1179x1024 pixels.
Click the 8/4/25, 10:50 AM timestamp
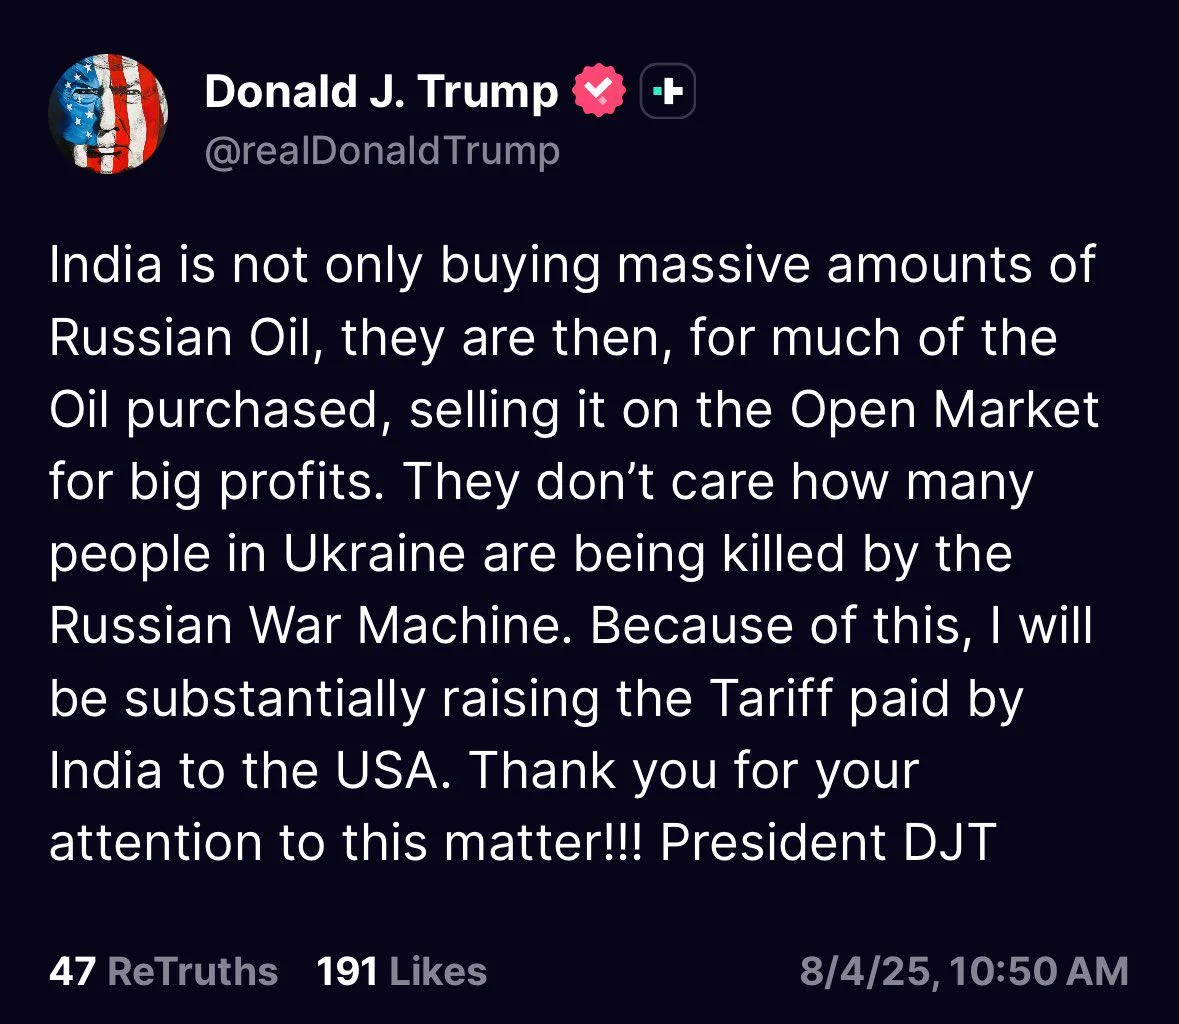tap(964, 971)
